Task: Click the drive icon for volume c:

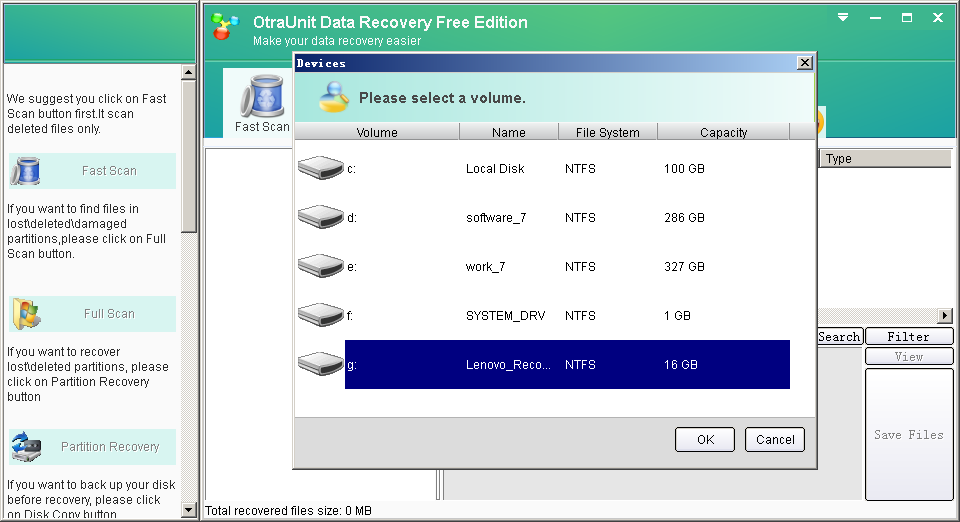Action: point(321,168)
